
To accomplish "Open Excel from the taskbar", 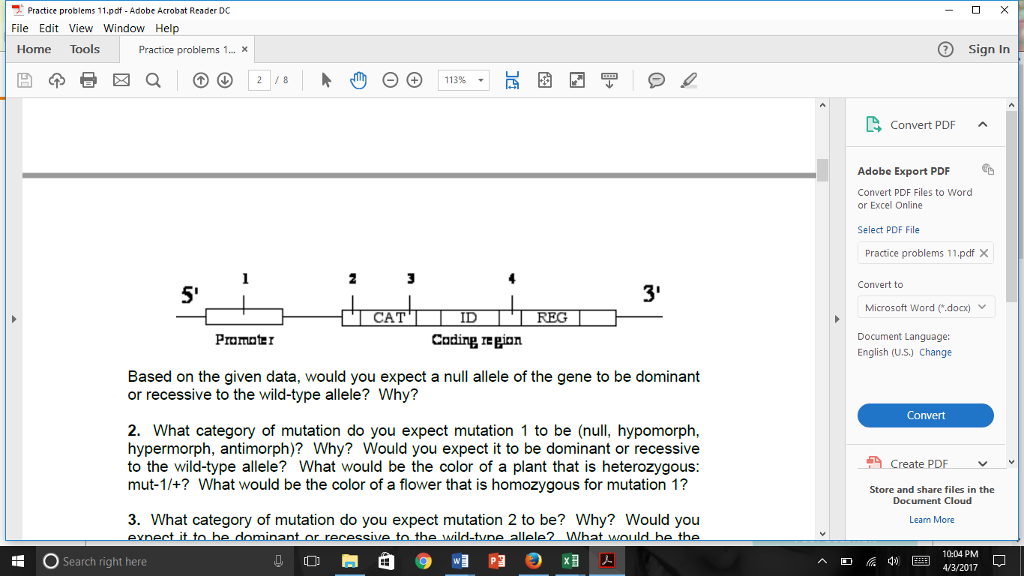I will 571,561.
